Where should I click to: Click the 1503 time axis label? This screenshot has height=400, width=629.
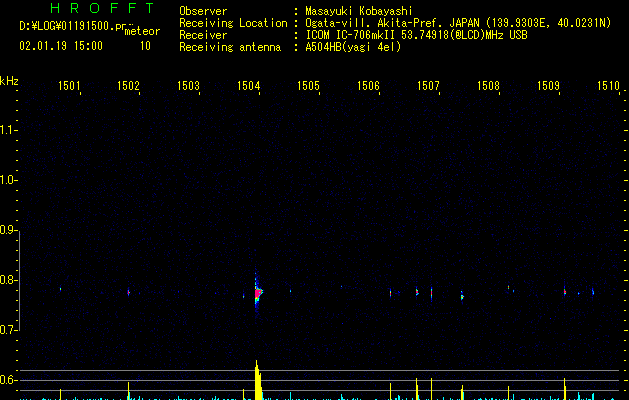pos(189,85)
